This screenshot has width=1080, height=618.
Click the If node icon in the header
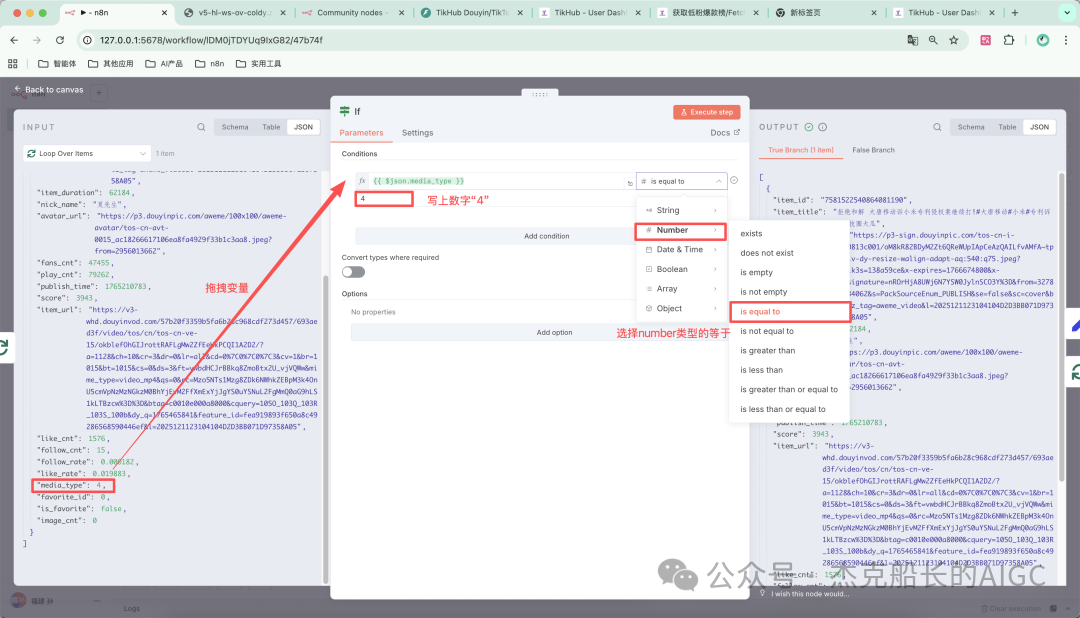tap(344, 111)
